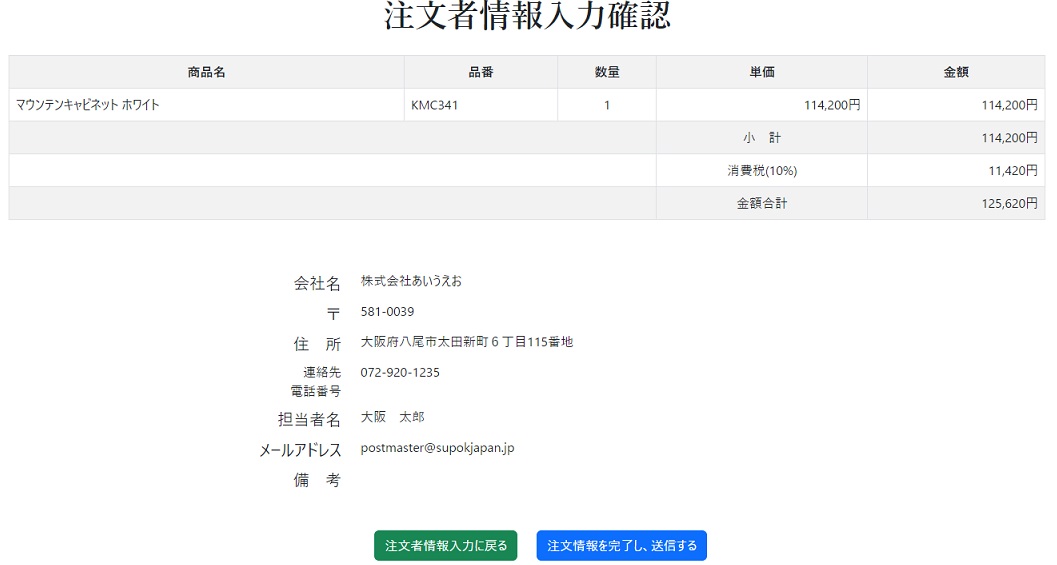Select the tax amount 11,420円
This screenshot has height=565, width=1057.
[x=1013, y=171]
